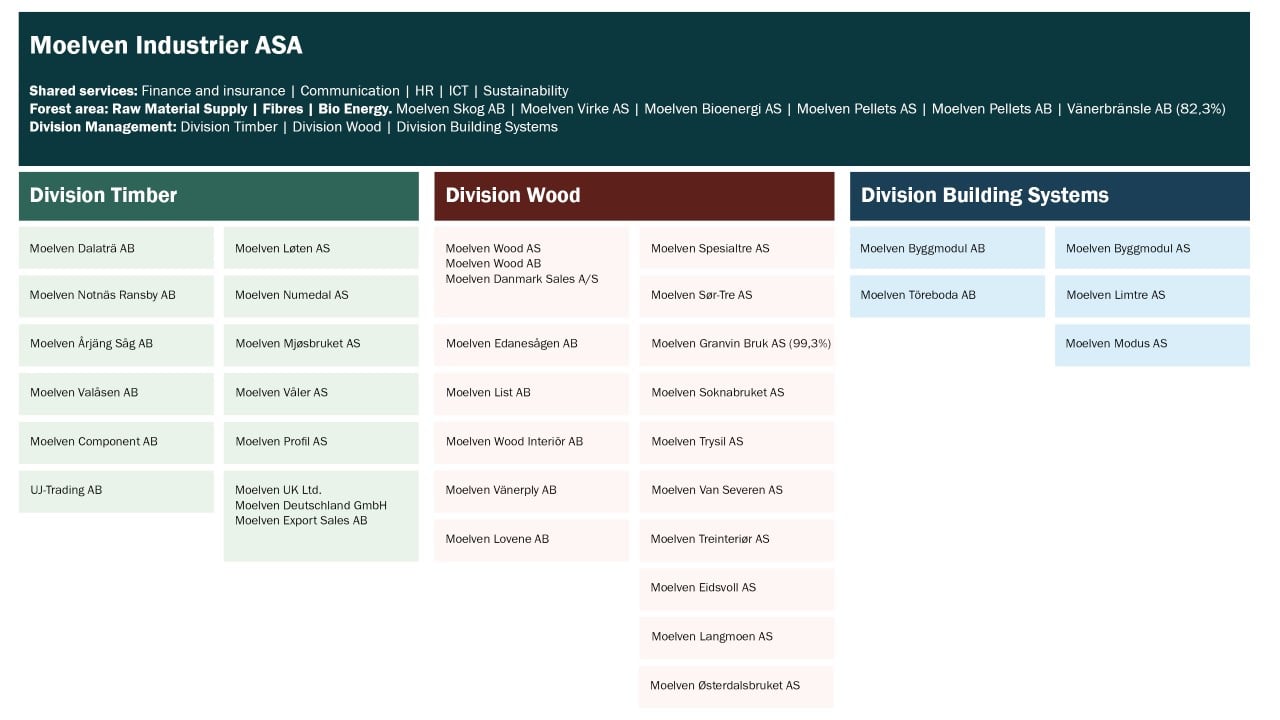
Task: Select the Moelven Modus AS box
Action: (x=1152, y=344)
